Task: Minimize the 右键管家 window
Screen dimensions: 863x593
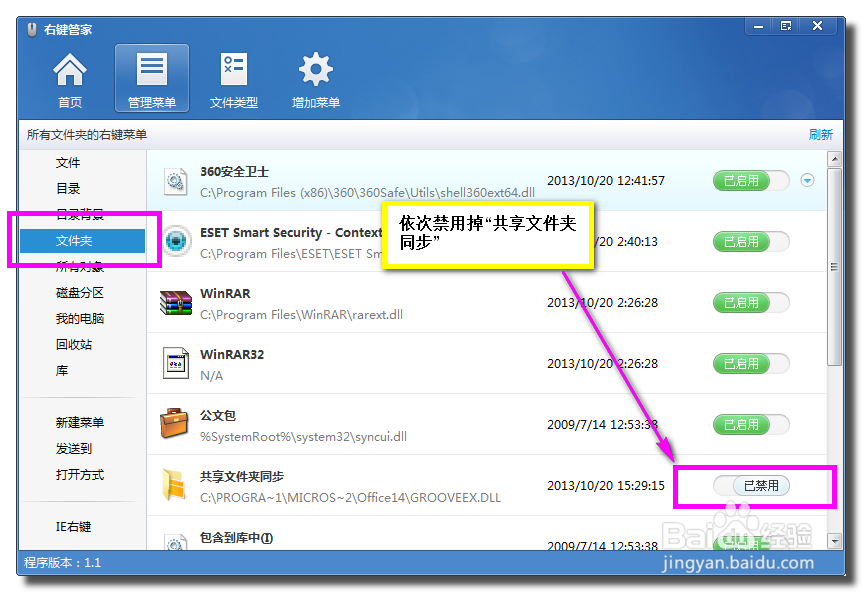Action: click(758, 26)
